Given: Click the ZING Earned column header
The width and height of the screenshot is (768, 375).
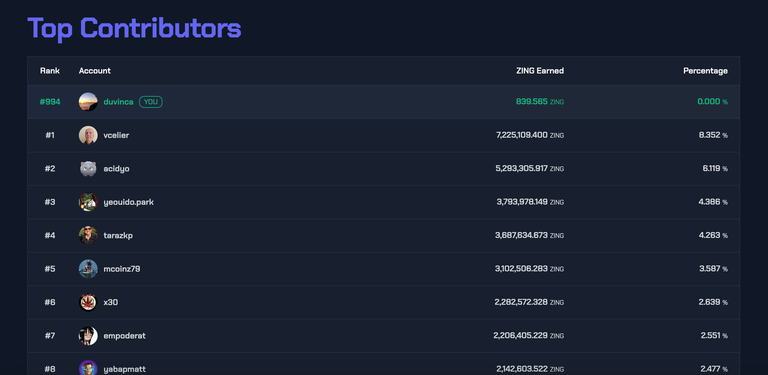Looking at the screenshot, I should [540, 70].
